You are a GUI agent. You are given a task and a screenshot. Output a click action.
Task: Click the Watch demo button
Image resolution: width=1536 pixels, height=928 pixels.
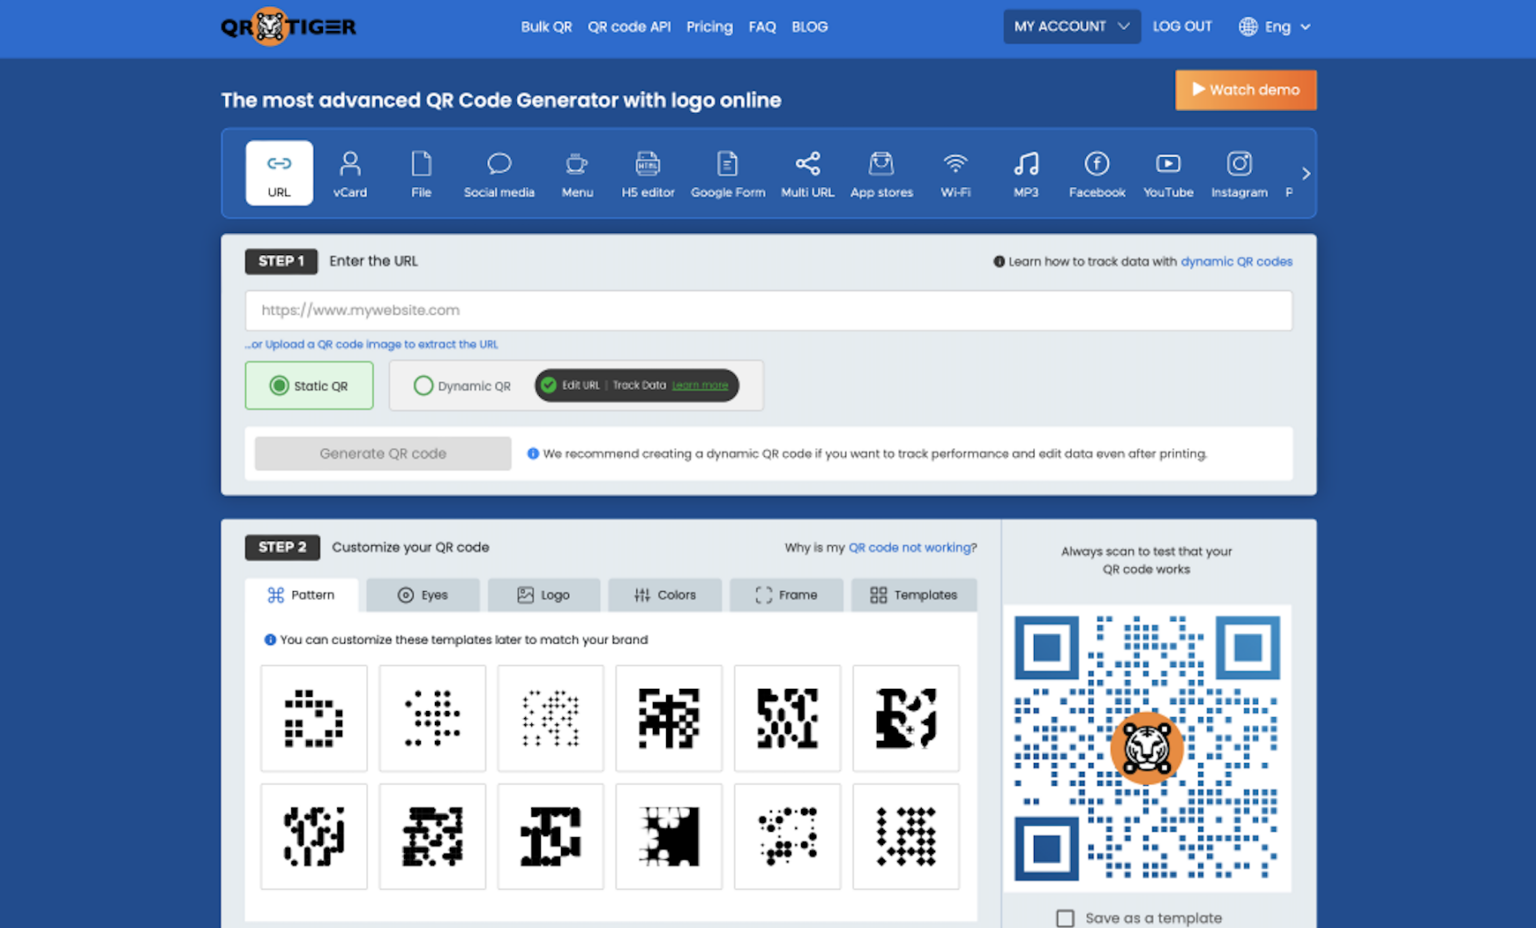(x=1245, y=90)
